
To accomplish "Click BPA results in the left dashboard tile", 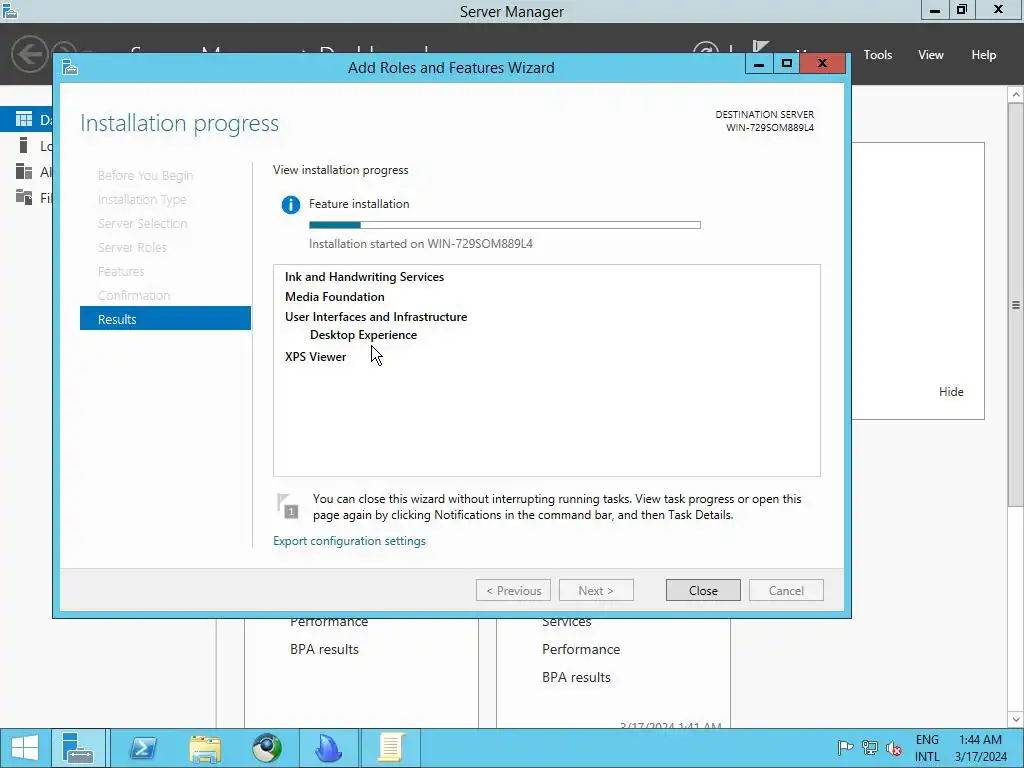I will coord(325,649).
